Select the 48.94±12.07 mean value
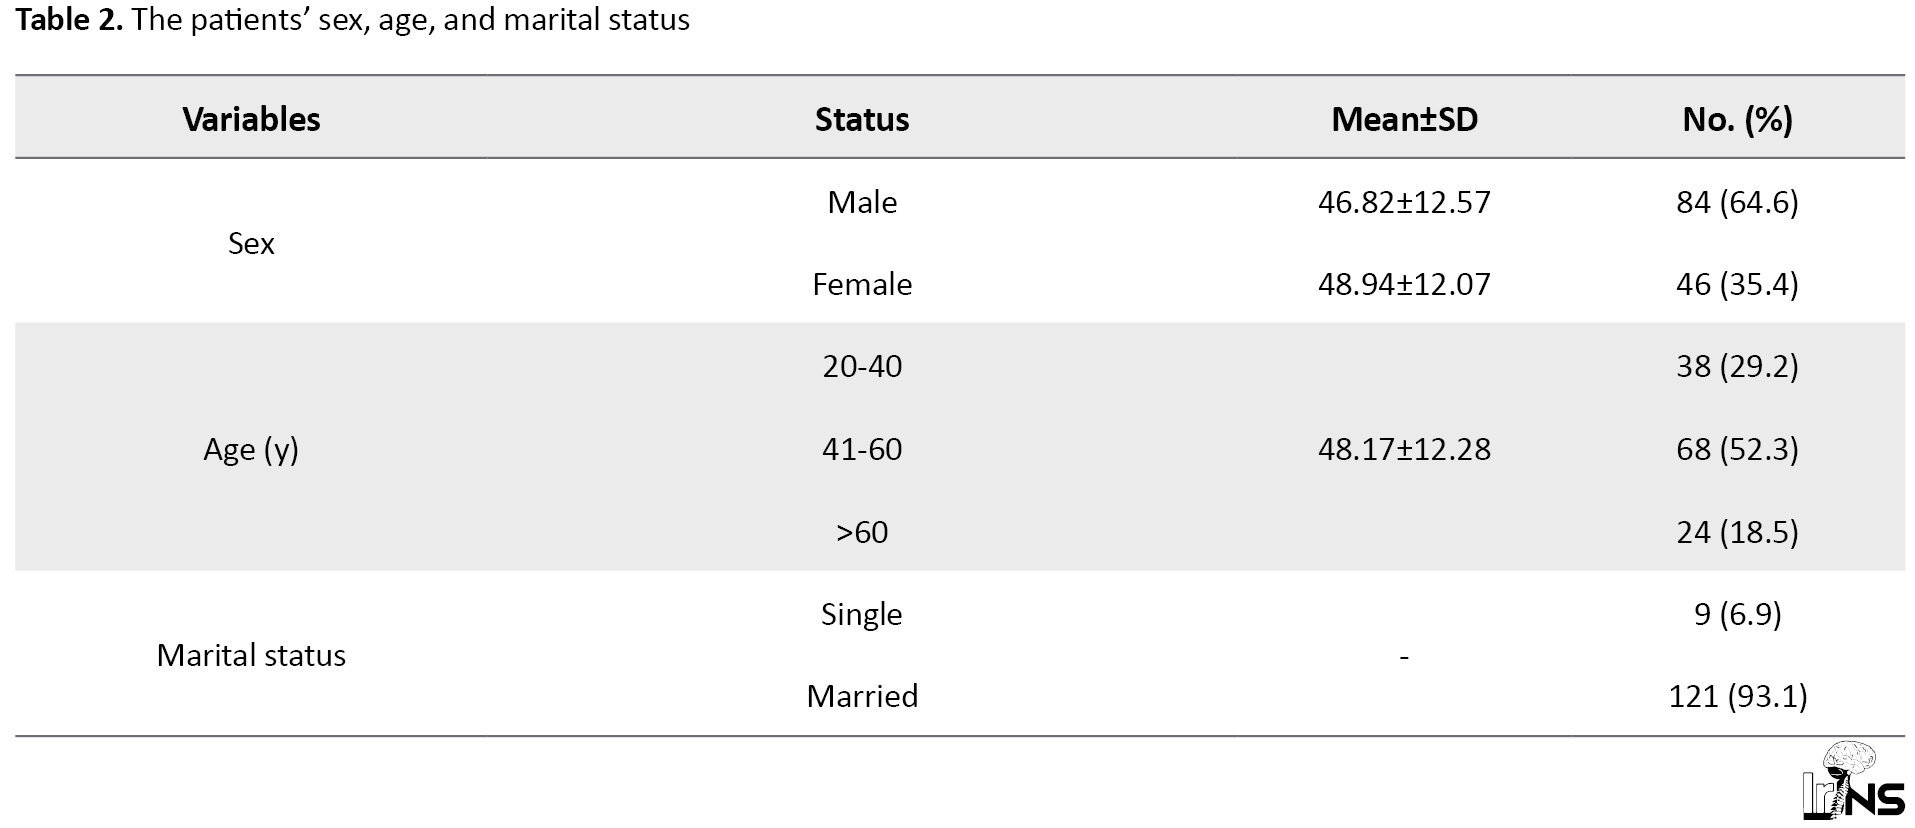Viewport: 1915px width, 828px height. 1404,284
